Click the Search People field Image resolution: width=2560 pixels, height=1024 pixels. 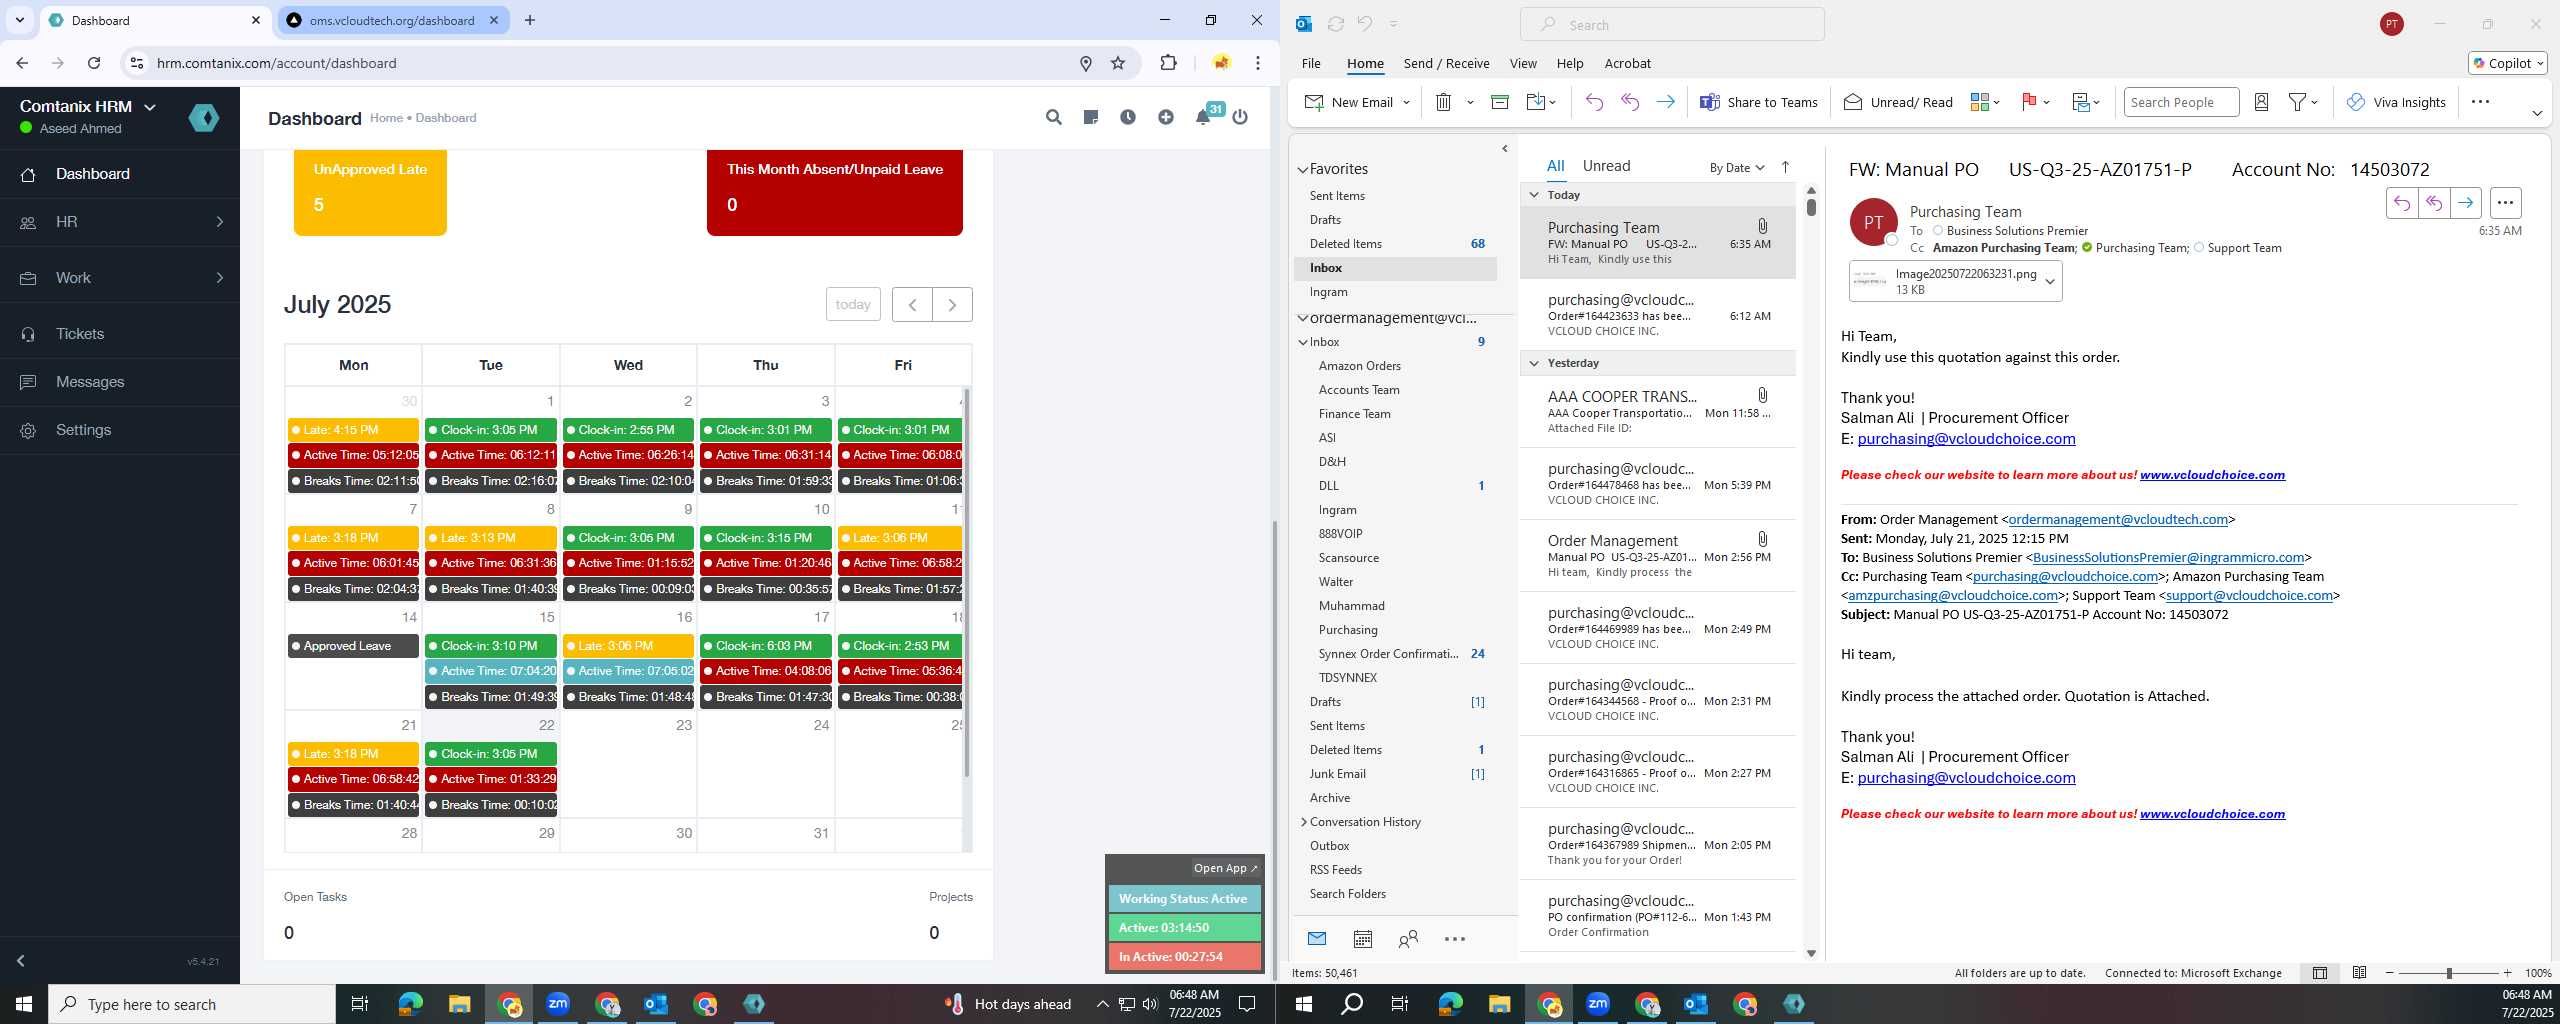(x=2181, y=102)
